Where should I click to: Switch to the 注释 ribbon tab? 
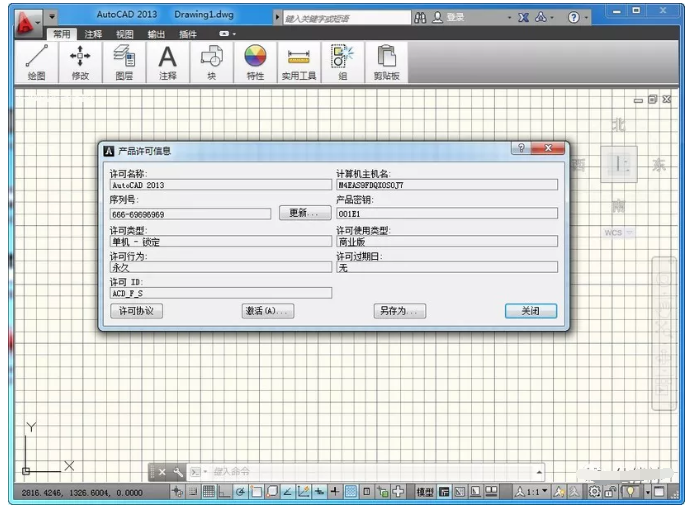pyautogui.click(x=93, y=34)
